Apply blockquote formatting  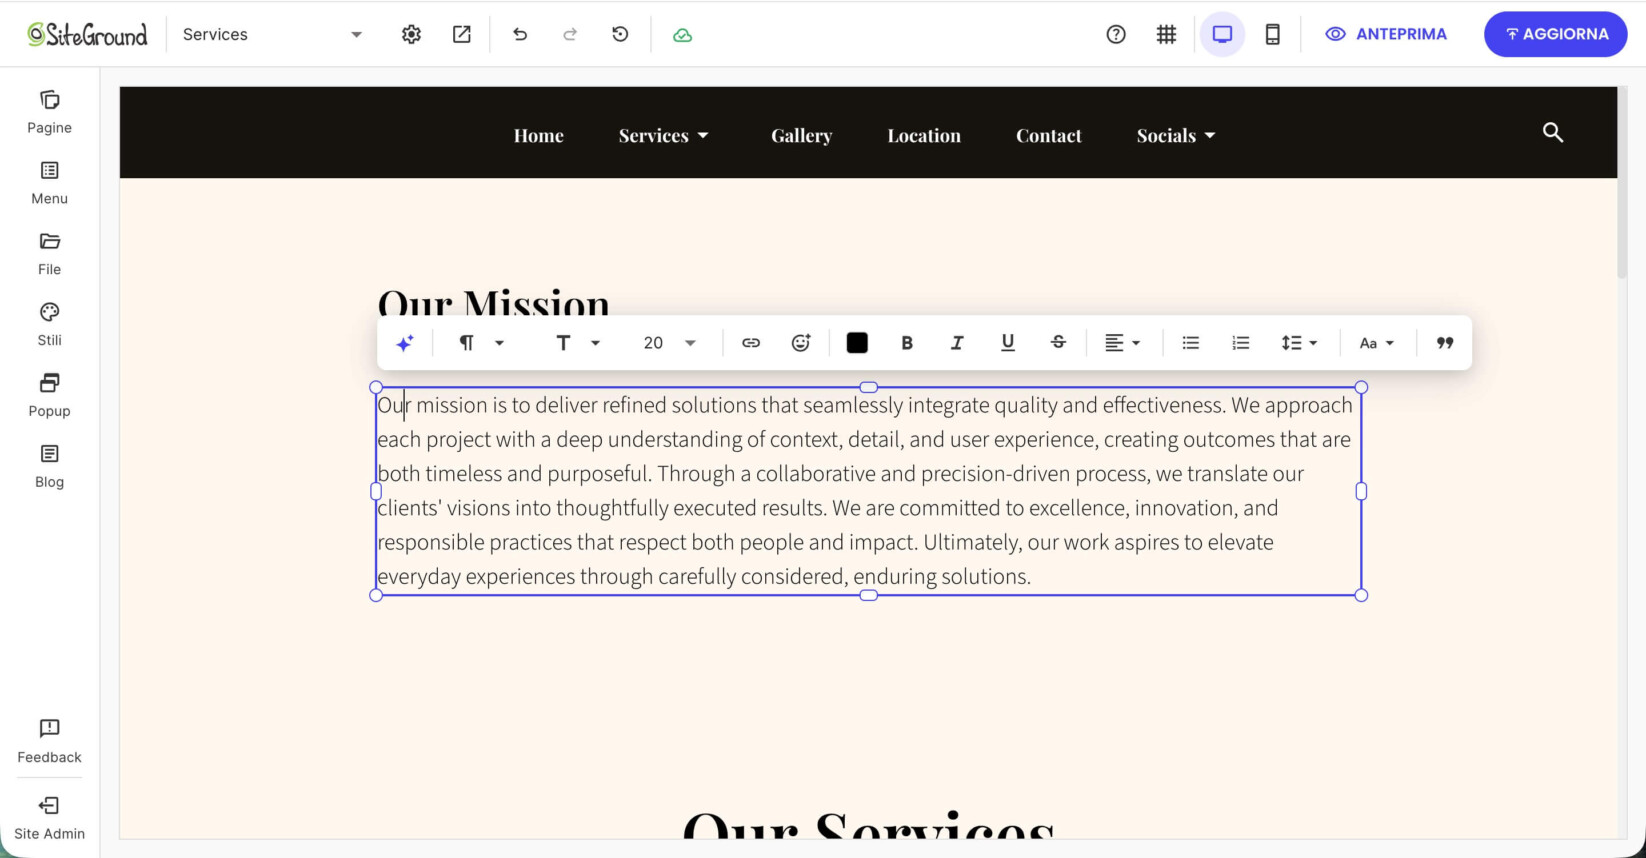[x=1445, y=343]
